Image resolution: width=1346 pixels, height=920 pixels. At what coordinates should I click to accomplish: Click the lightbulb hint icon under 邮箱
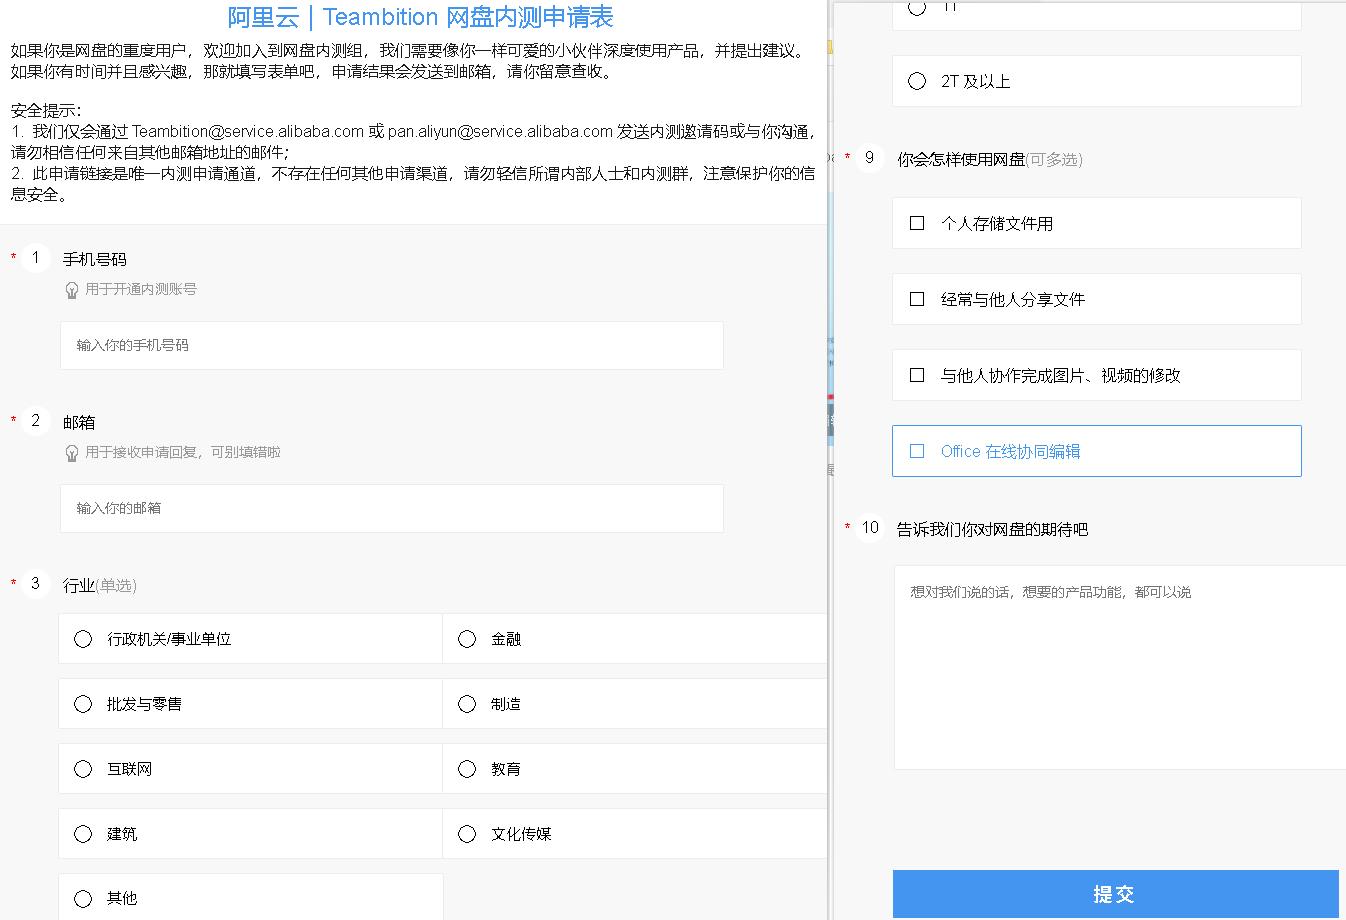point(71,452)
